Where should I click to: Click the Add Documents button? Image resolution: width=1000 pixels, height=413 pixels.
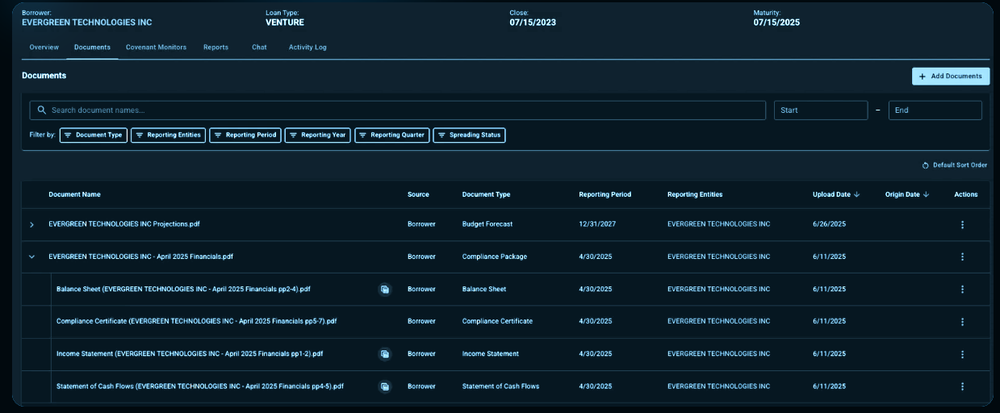point(950,76)
